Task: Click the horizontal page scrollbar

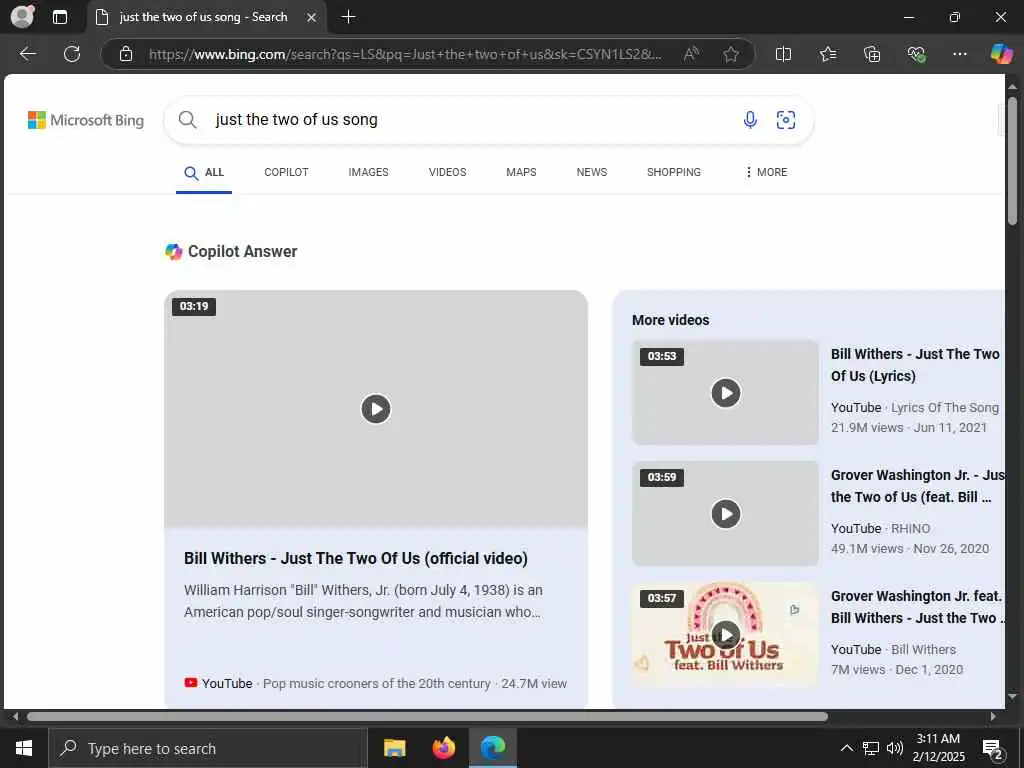Action: pos(427,716)
